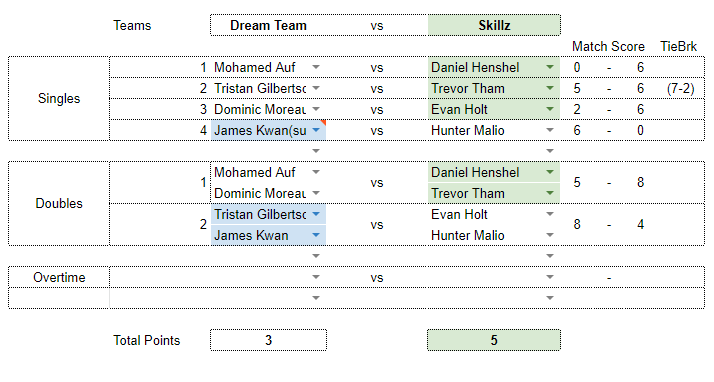Open Hunter Malio singles 4 dropdown
The image size is (714, 382).
coord(550,130)
